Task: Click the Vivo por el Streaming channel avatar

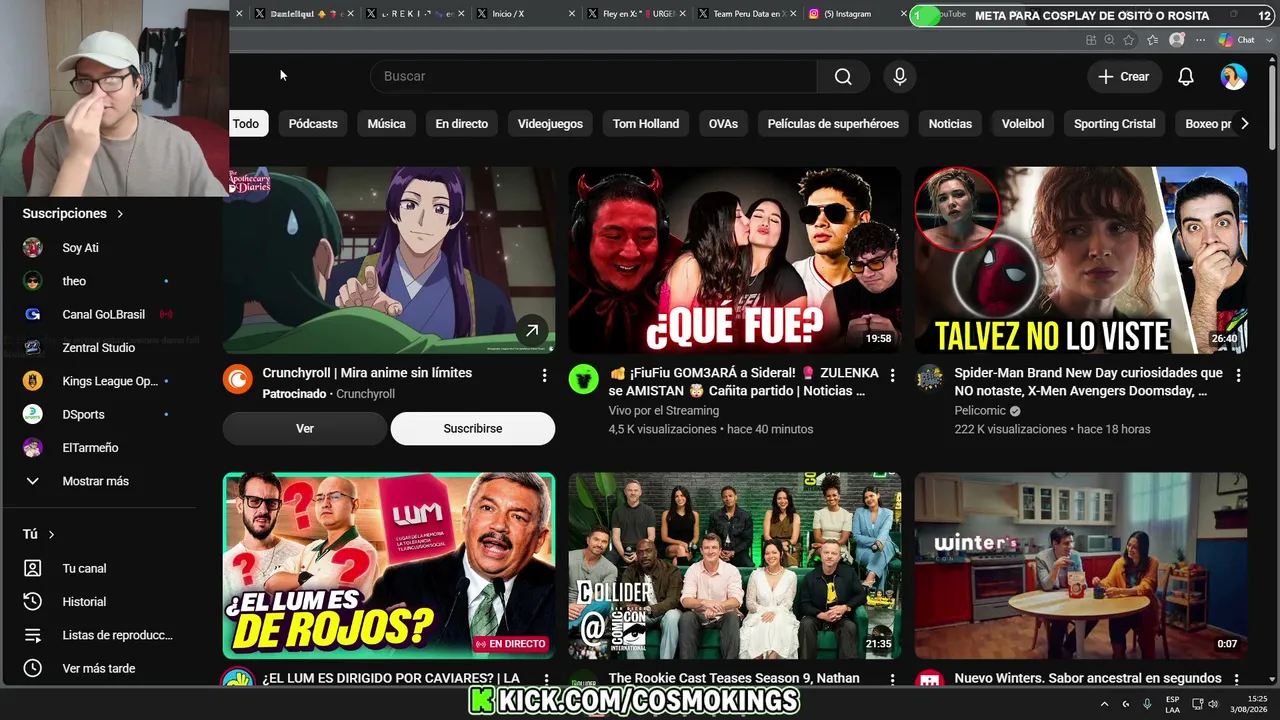Action: (x=584, y=379)
